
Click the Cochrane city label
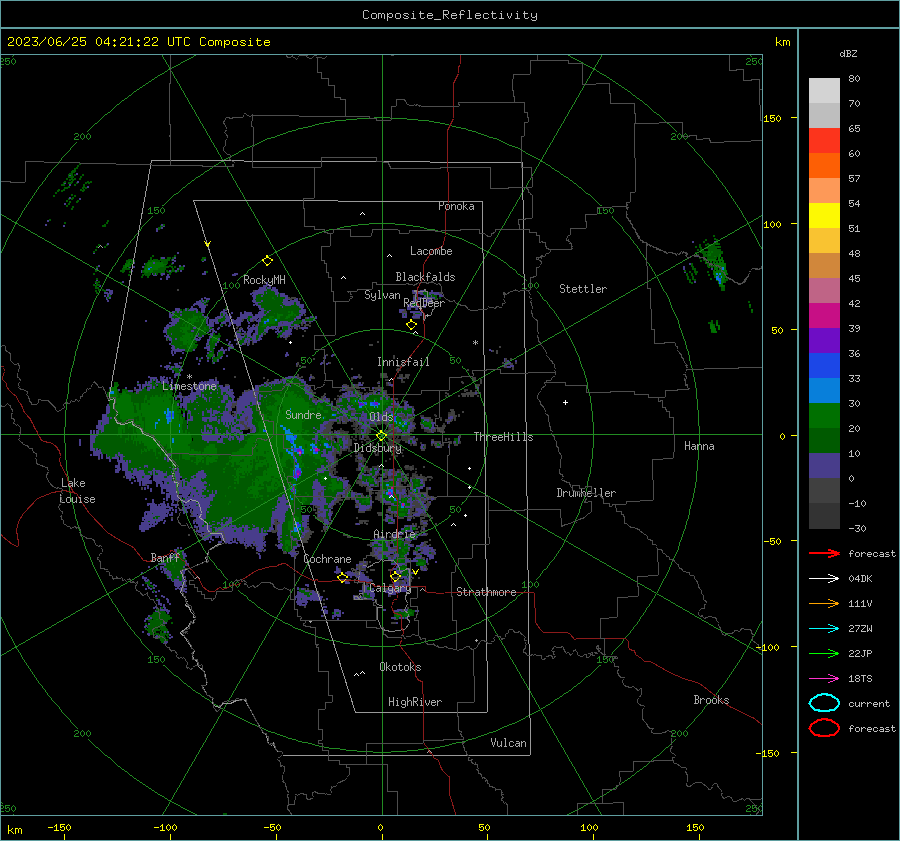coord(327,559)
